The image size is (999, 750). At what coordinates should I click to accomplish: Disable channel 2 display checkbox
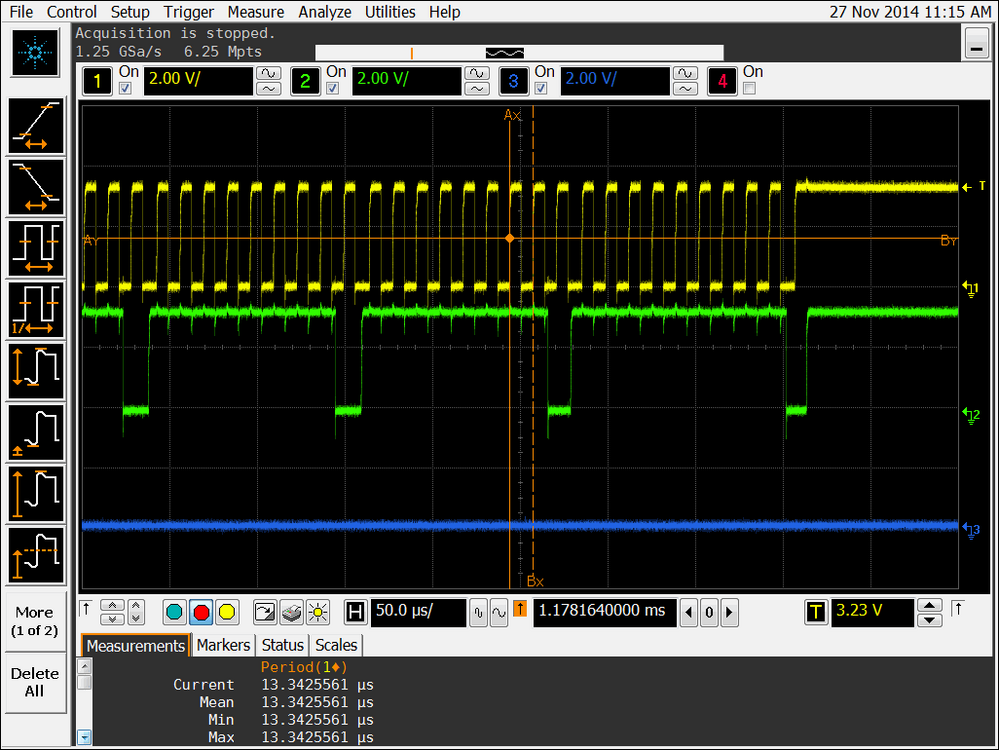(x=332, y=89)
